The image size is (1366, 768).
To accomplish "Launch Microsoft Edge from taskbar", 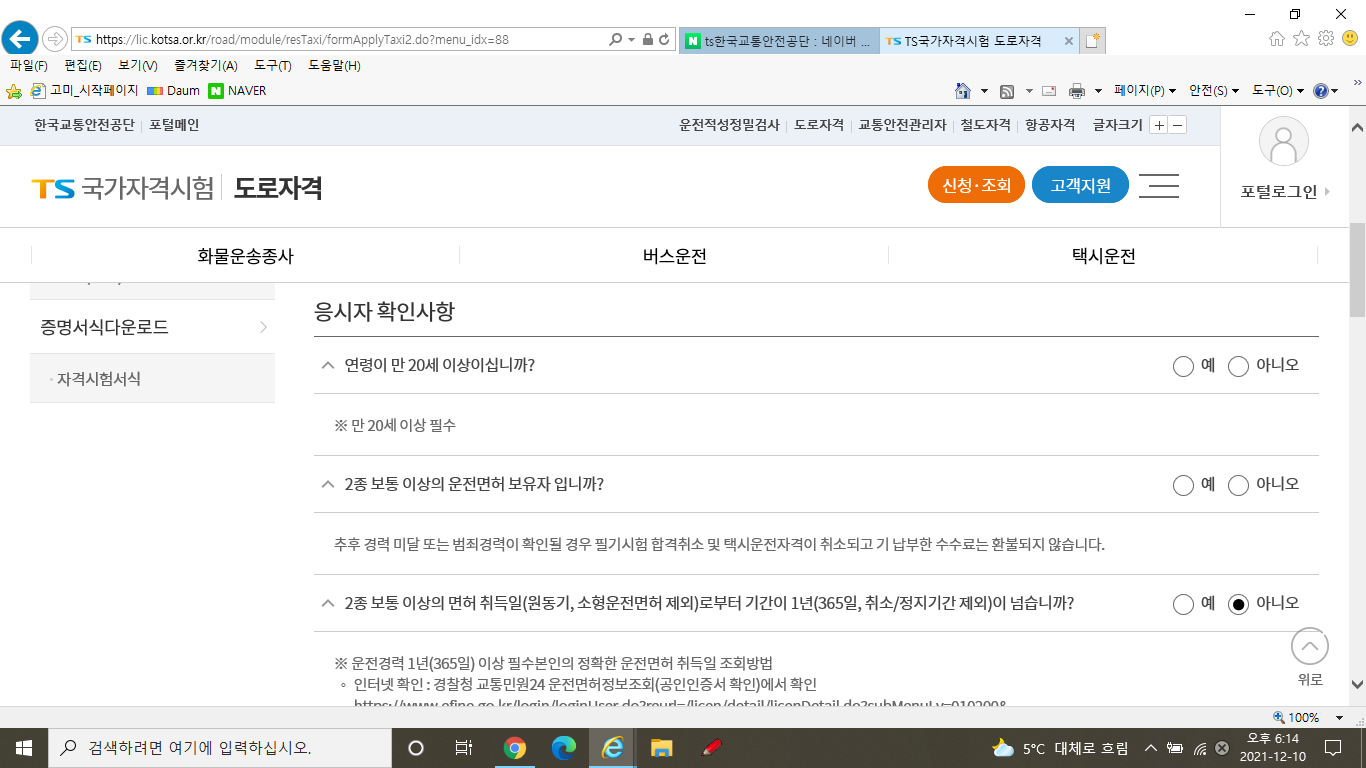I will point(564,747).
